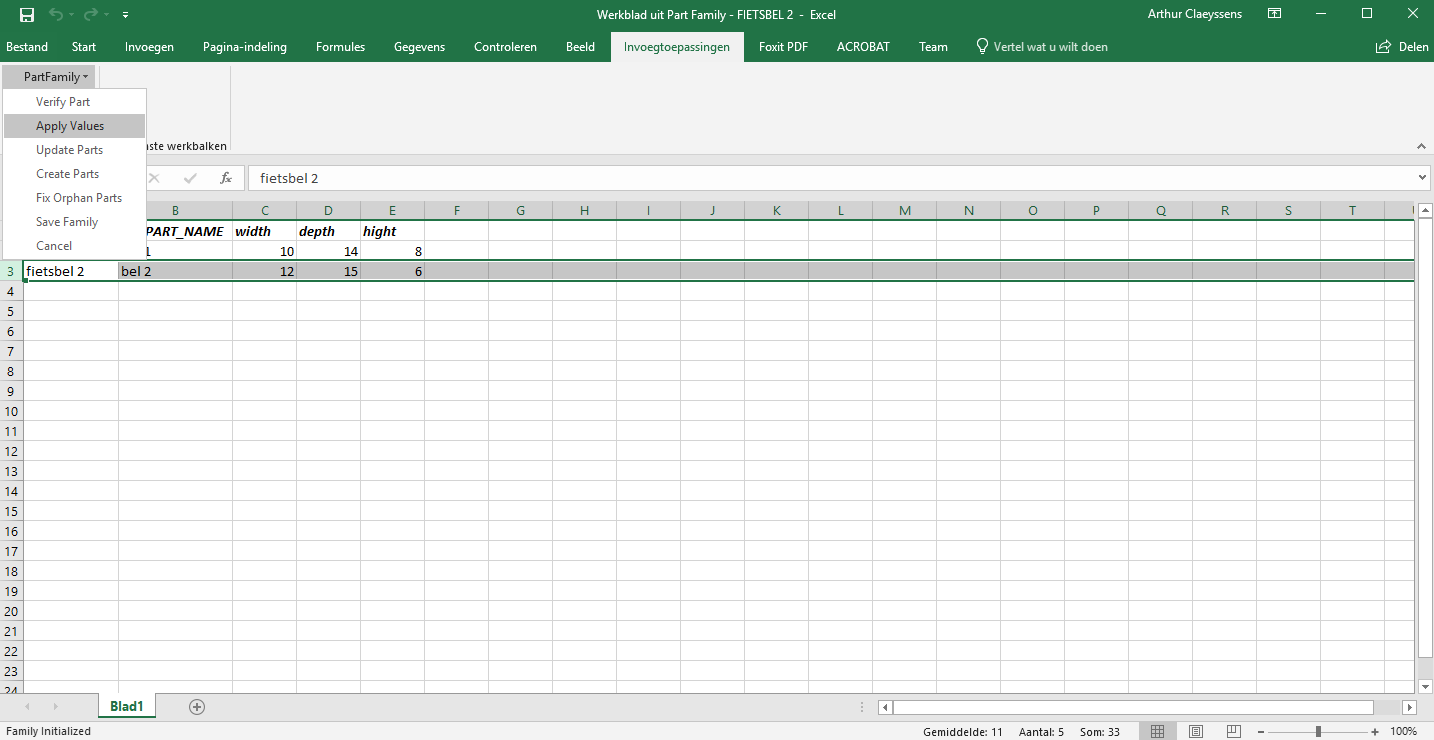Image resolution: width=1434 pixels, height=740 pixels.
Task: Select column C header
Action: tap(264, 210)
